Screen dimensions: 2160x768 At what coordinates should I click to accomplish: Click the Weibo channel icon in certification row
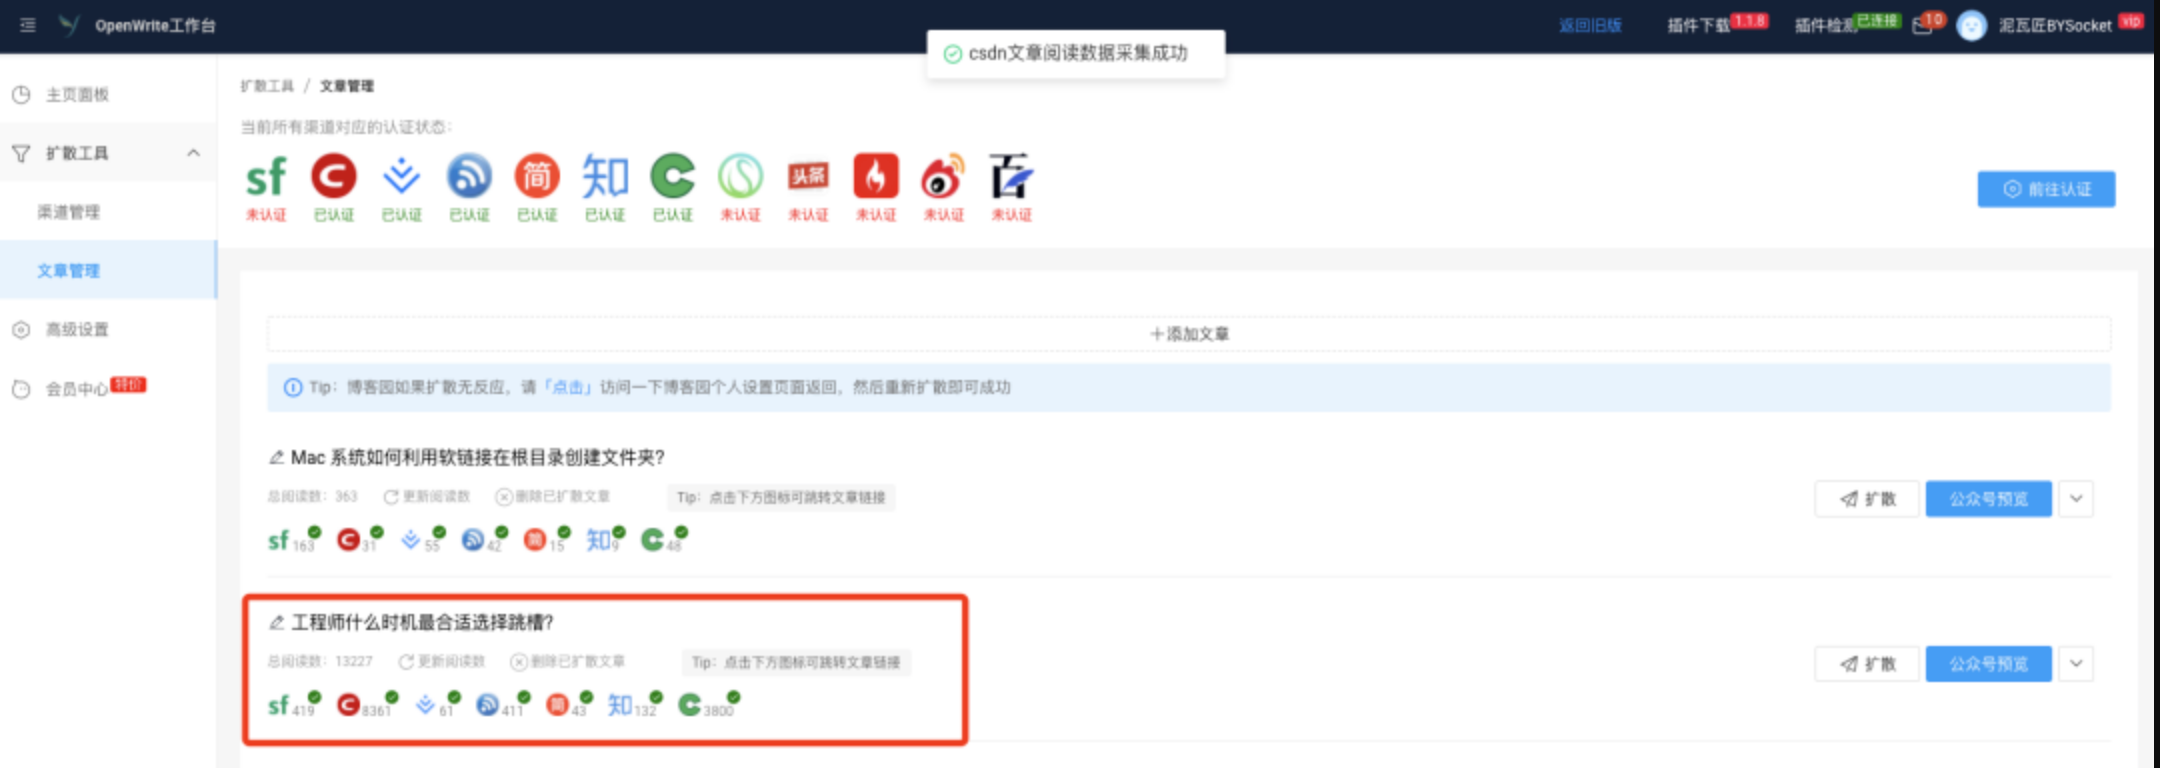943,178
